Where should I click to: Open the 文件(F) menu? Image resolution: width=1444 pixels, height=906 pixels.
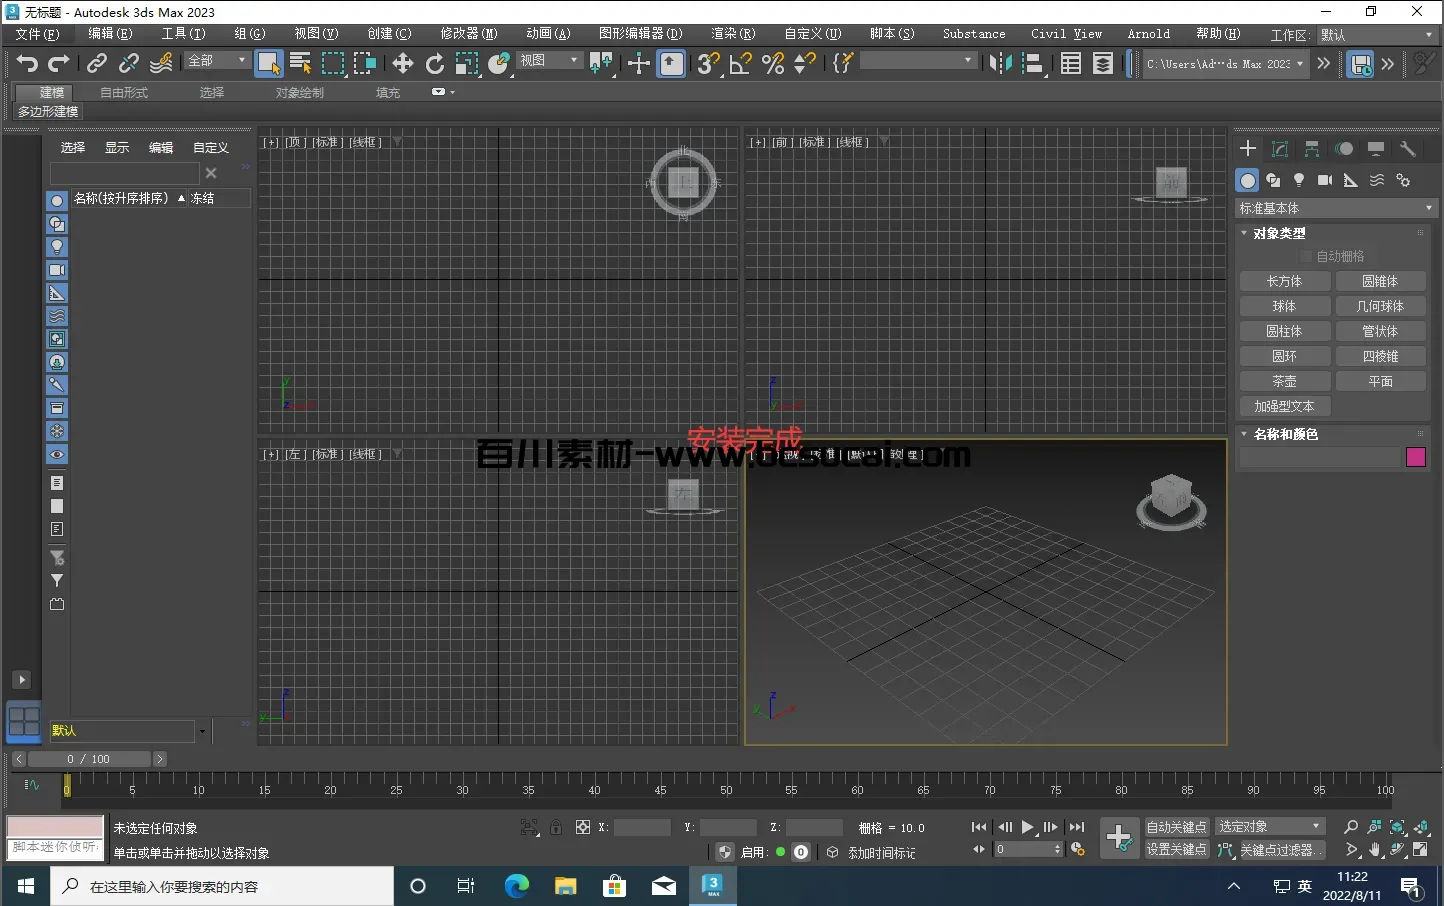(38, 34)
